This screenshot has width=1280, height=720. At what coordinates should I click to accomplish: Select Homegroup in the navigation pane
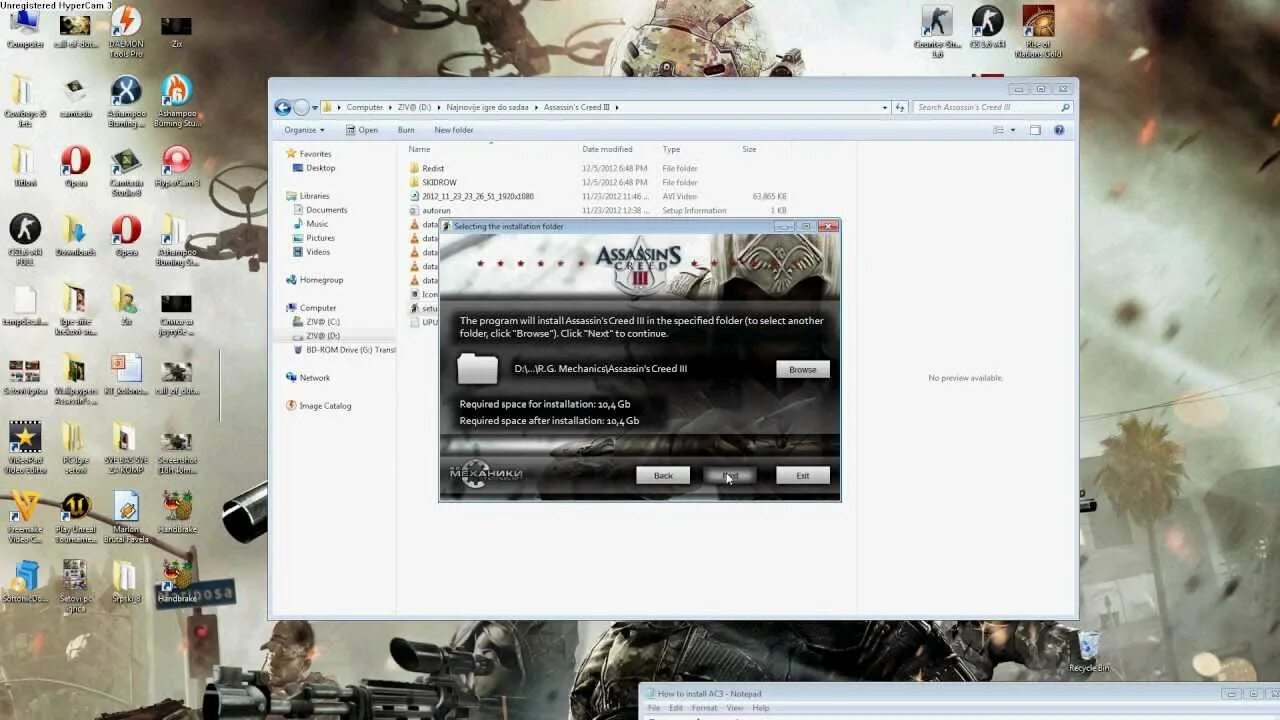point(321,280)
